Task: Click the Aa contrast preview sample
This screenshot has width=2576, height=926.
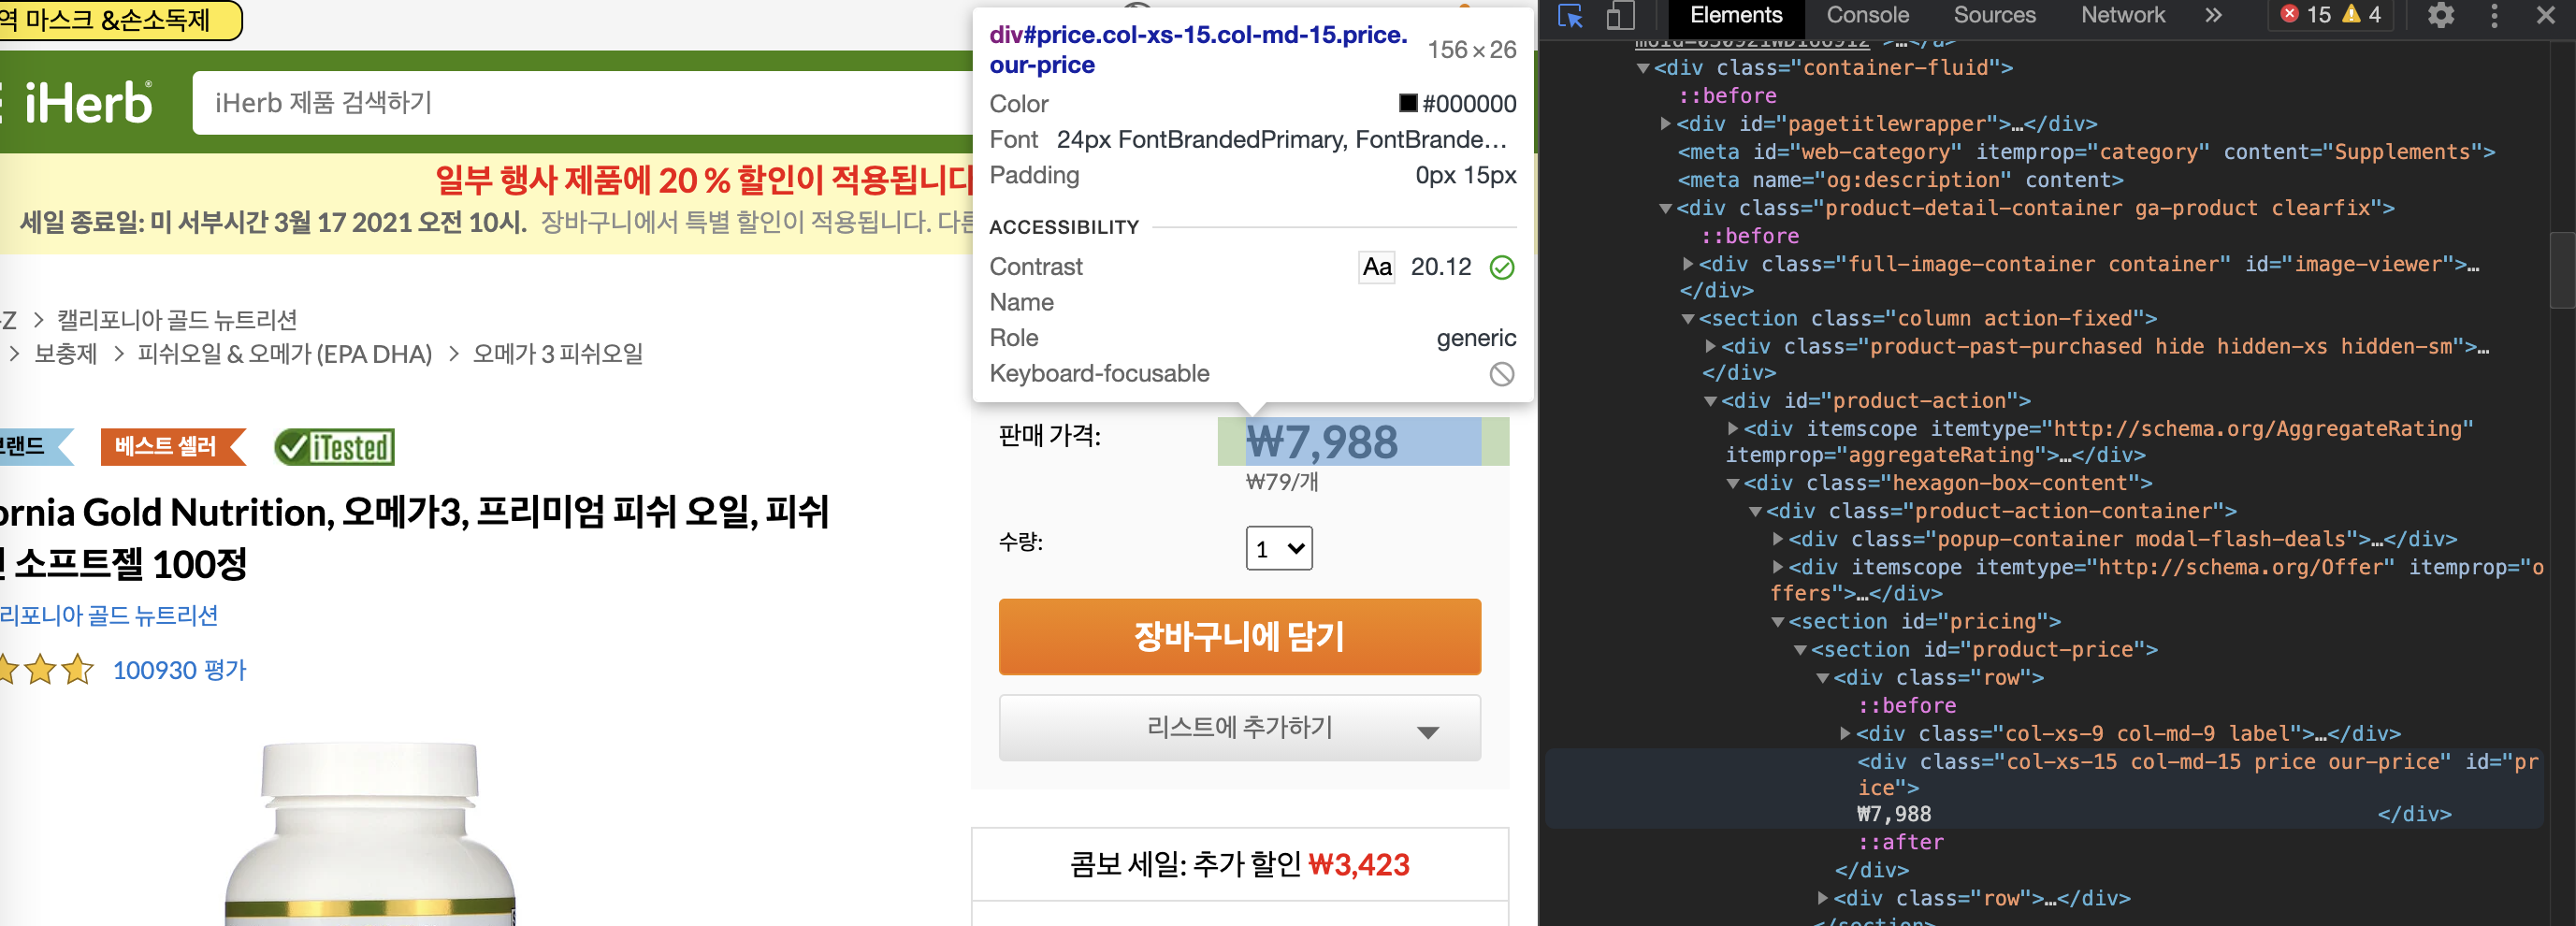Action: (1377, 267)
